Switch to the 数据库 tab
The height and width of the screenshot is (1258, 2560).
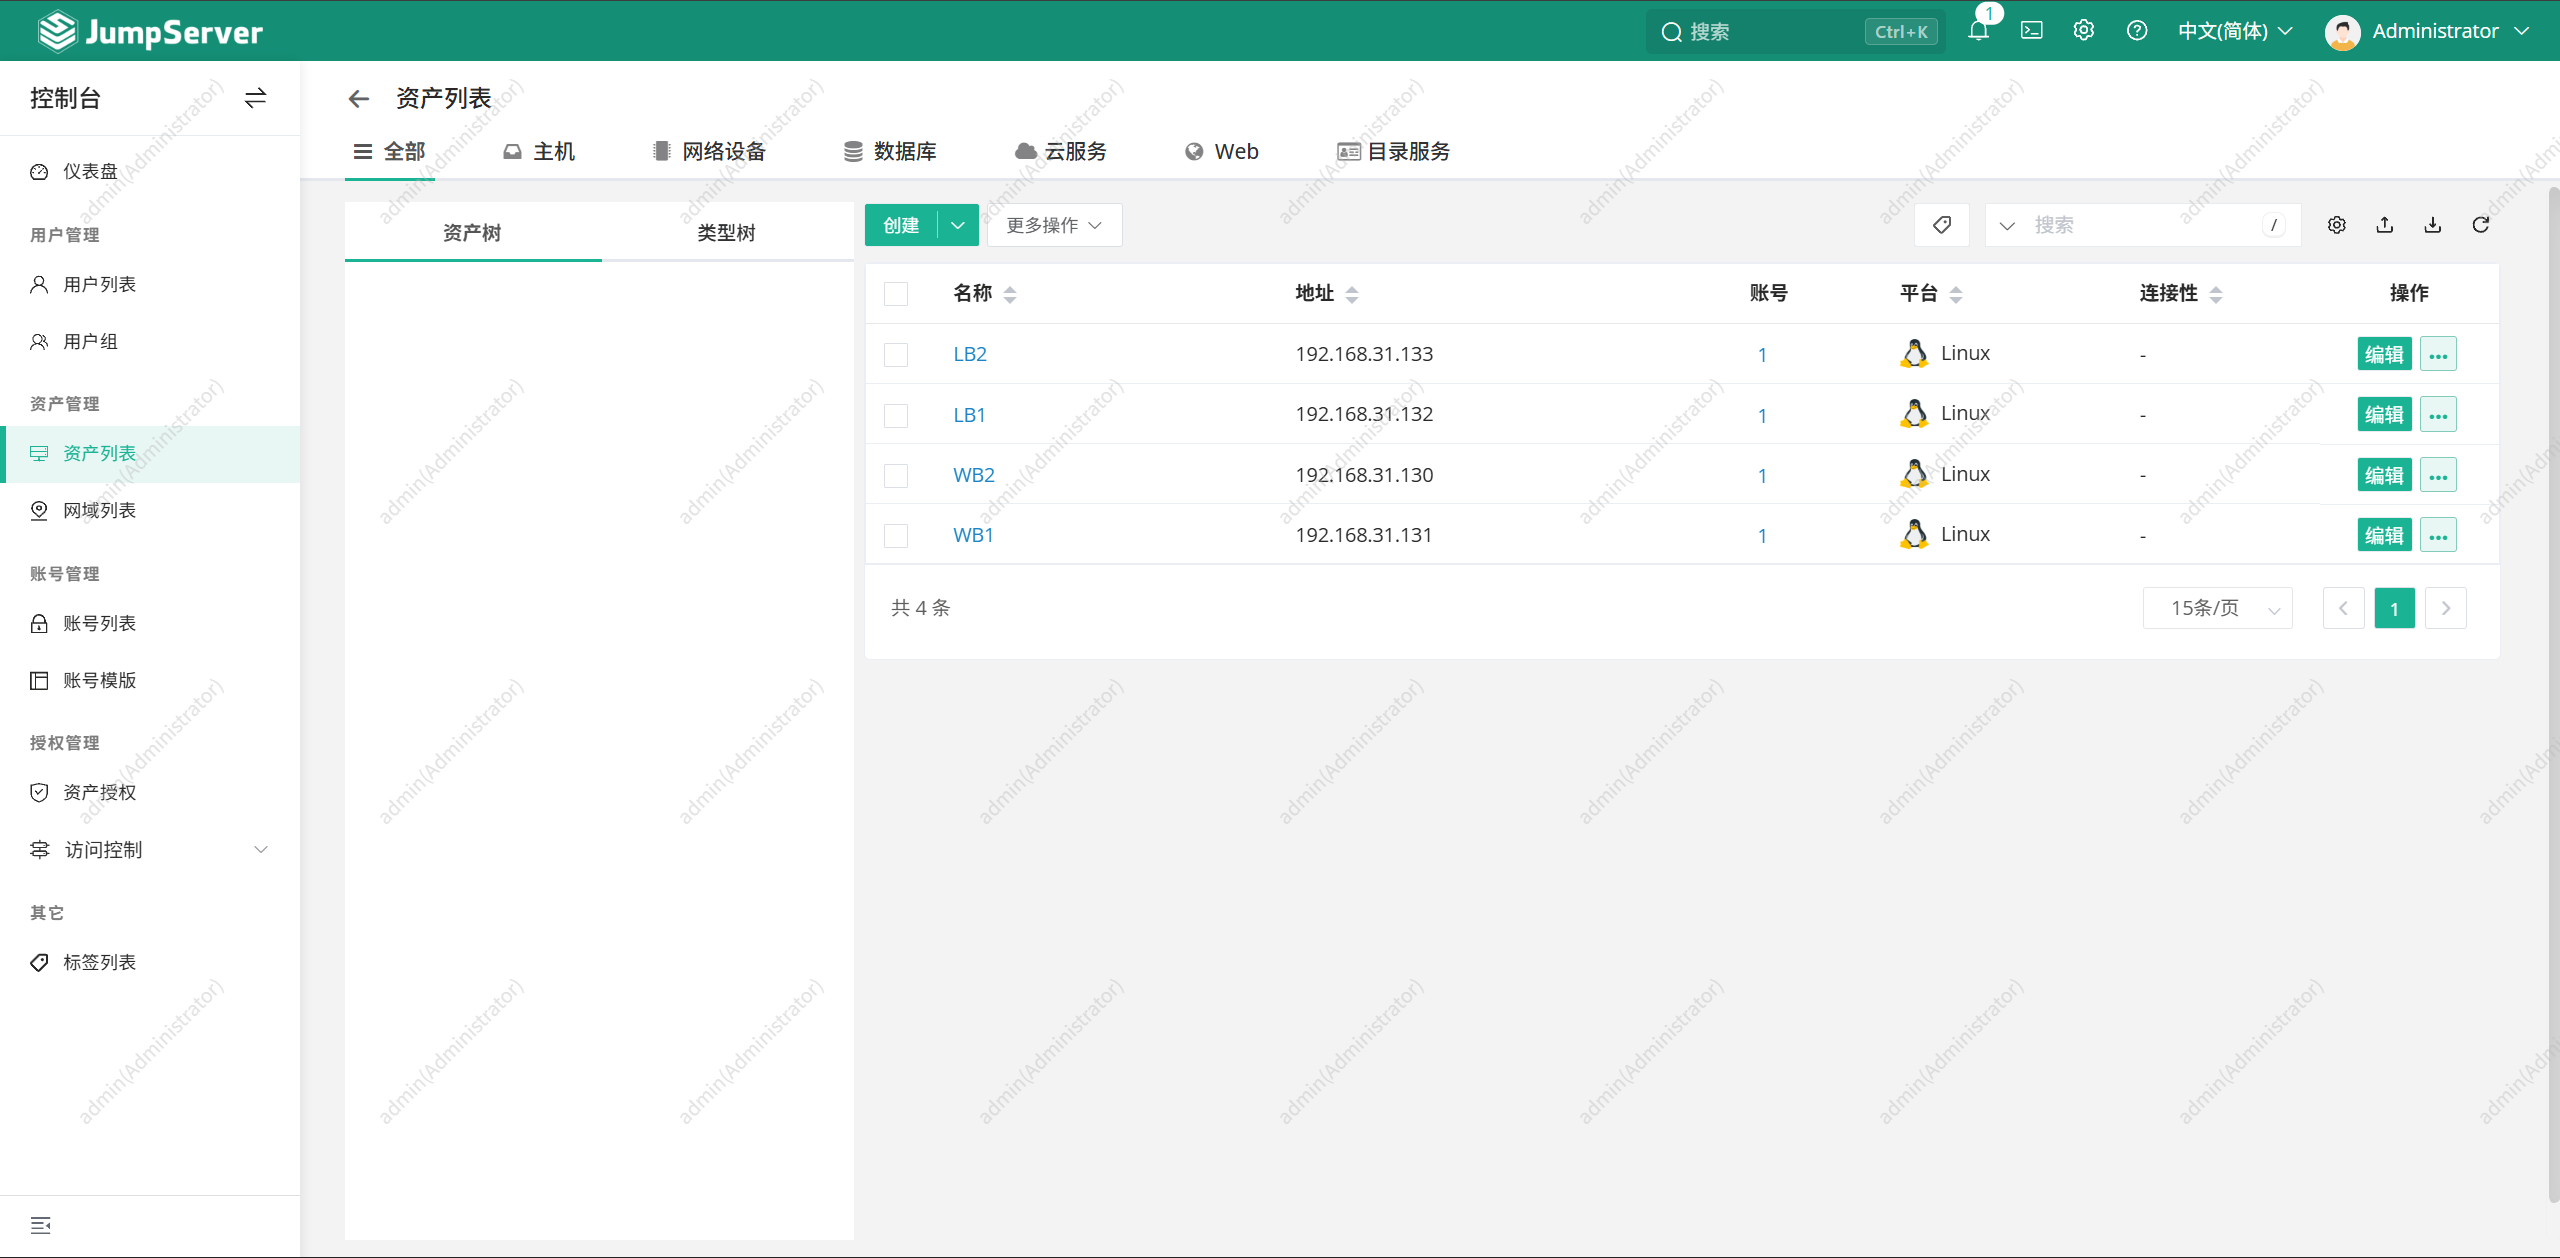pos(891,151)
